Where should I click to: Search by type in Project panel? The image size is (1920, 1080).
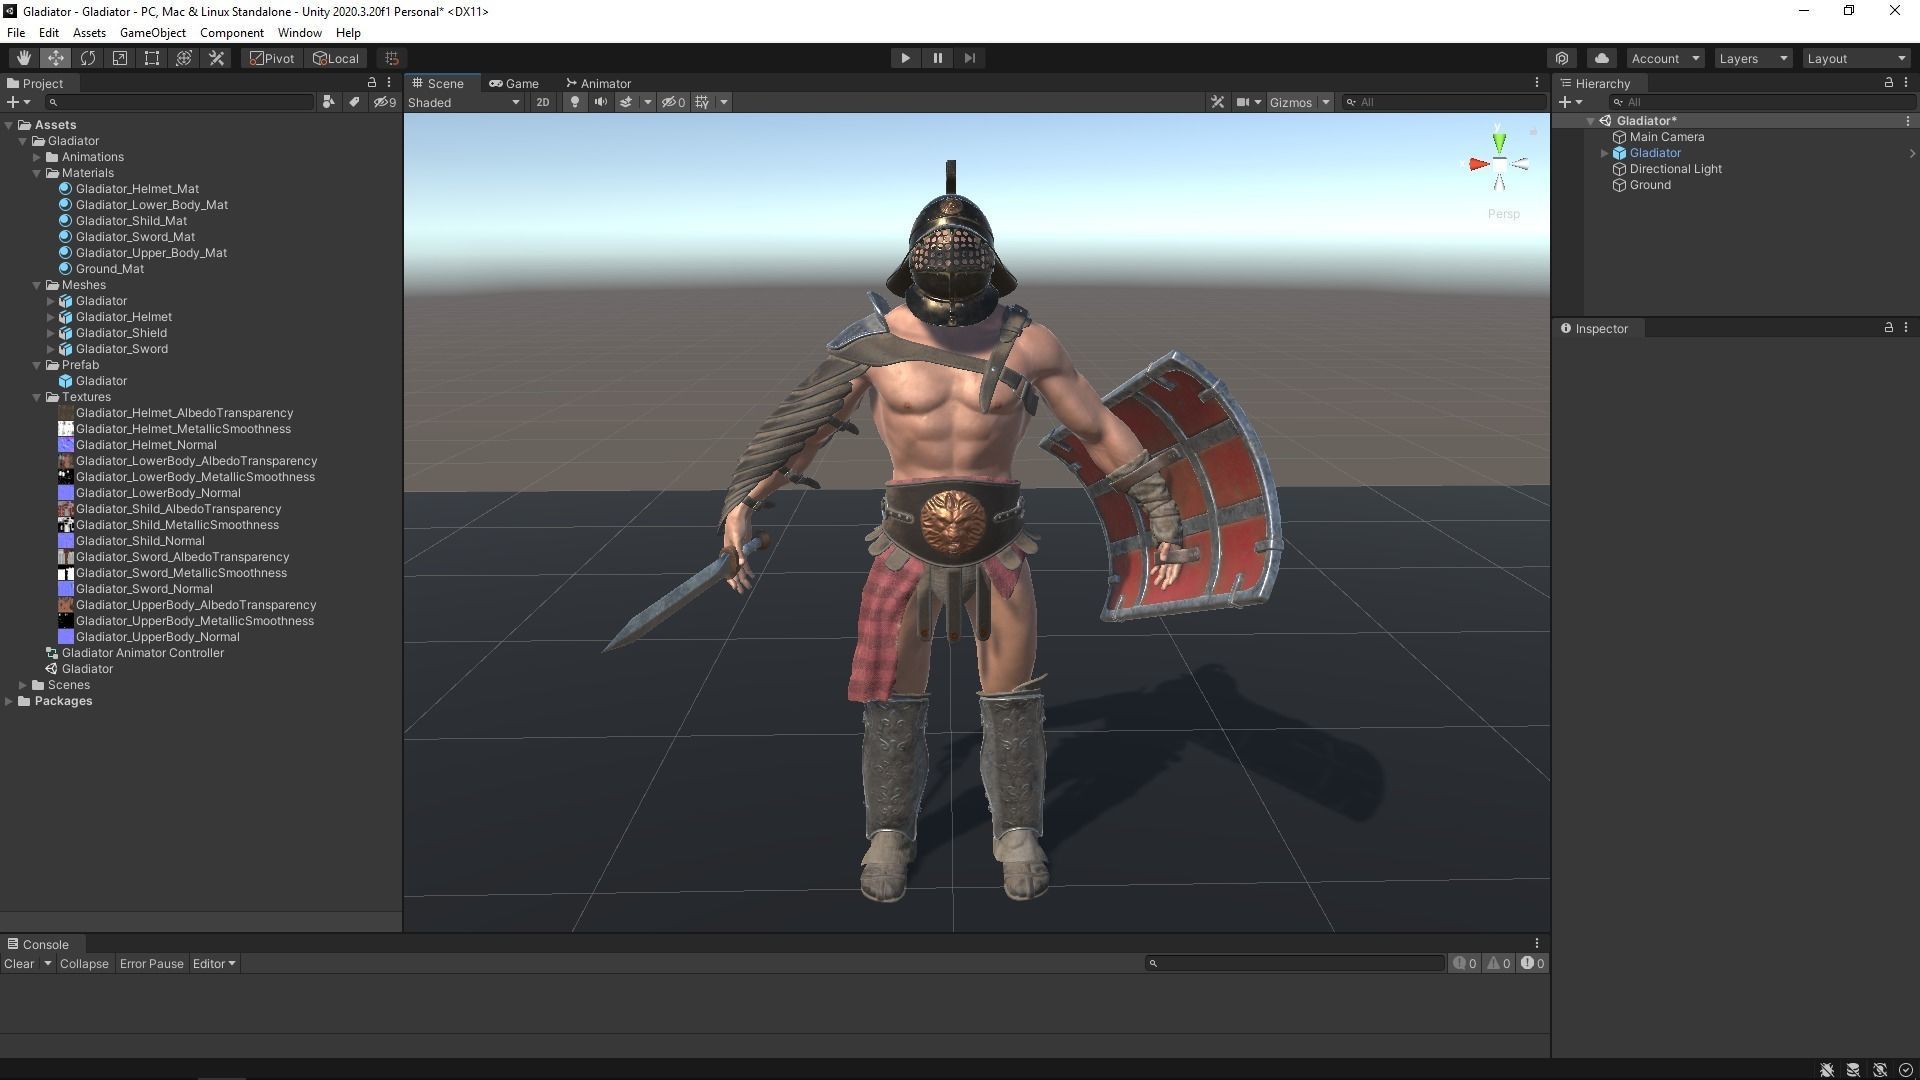click(x=328, y=102)
